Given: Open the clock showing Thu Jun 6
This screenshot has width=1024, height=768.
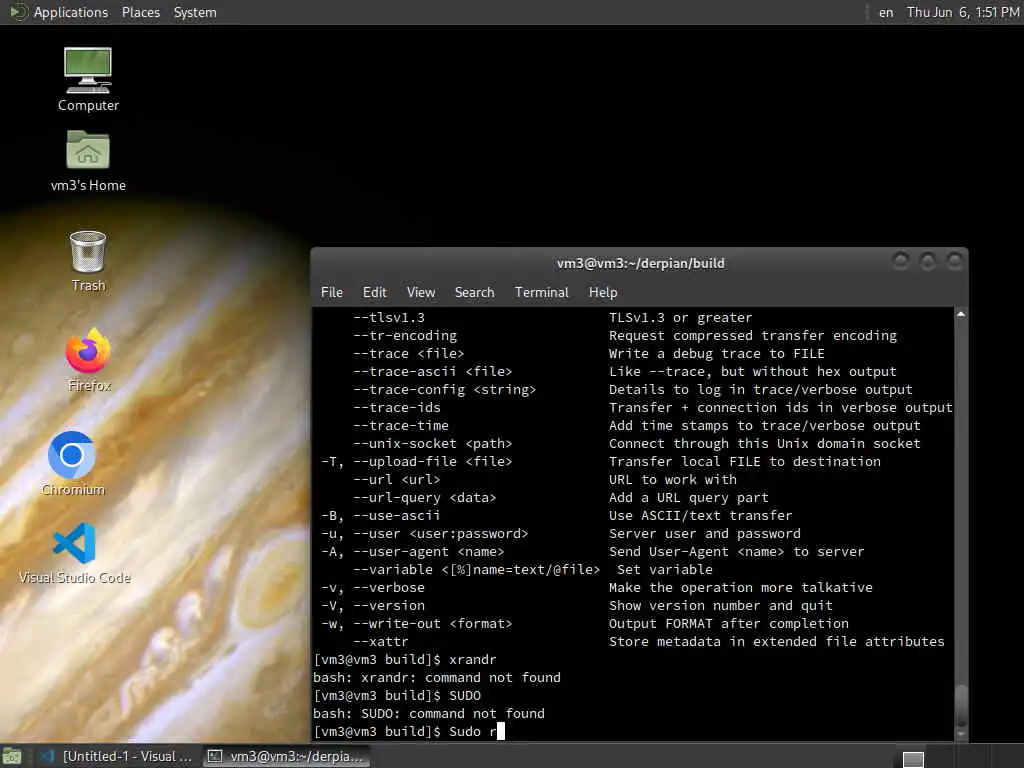Looking at the screenshot, I should click(963, 12).
